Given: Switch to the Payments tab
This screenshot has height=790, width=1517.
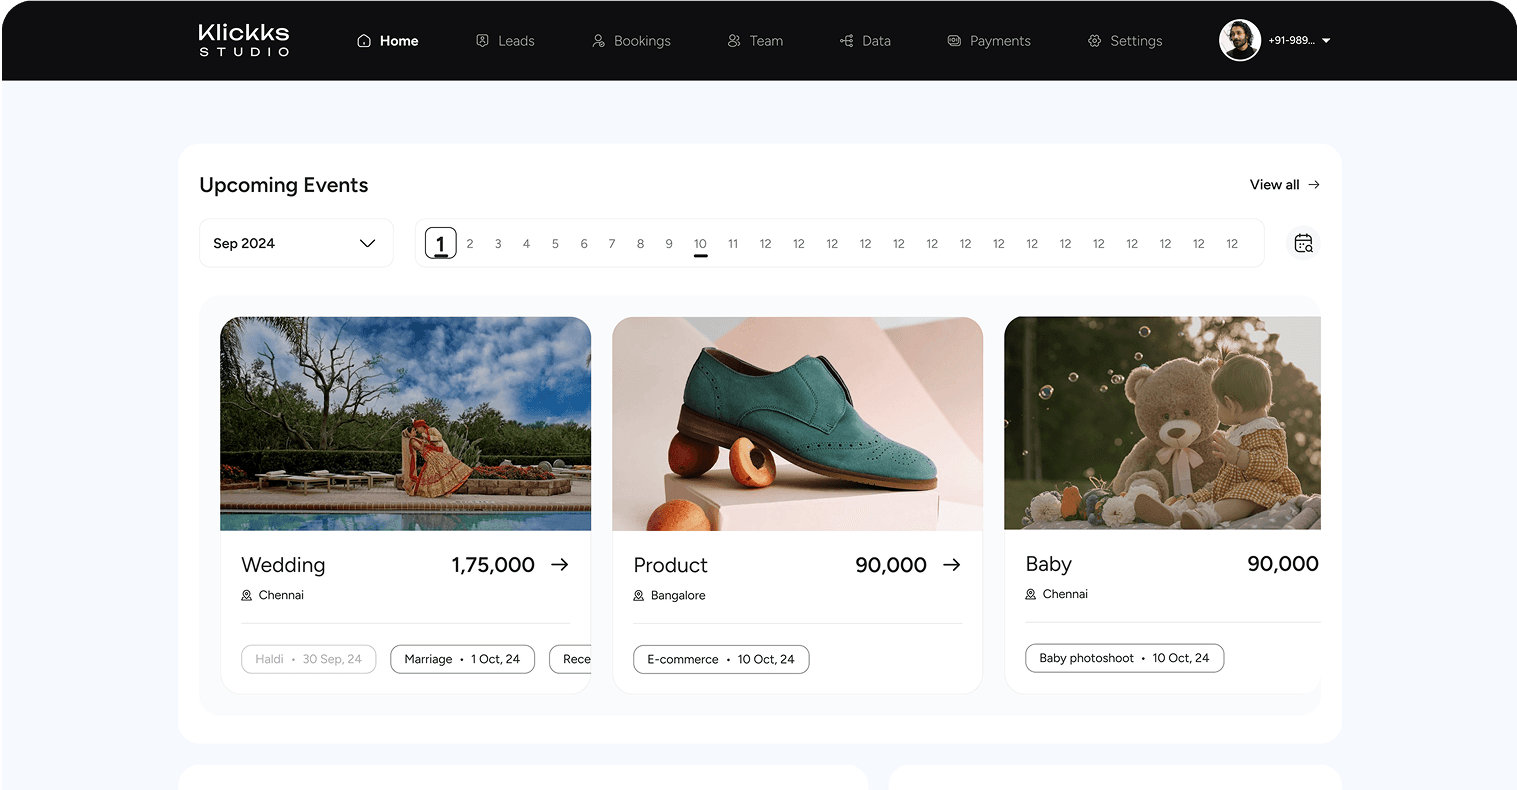Looking at the screenshot, I should pos(988,41).
